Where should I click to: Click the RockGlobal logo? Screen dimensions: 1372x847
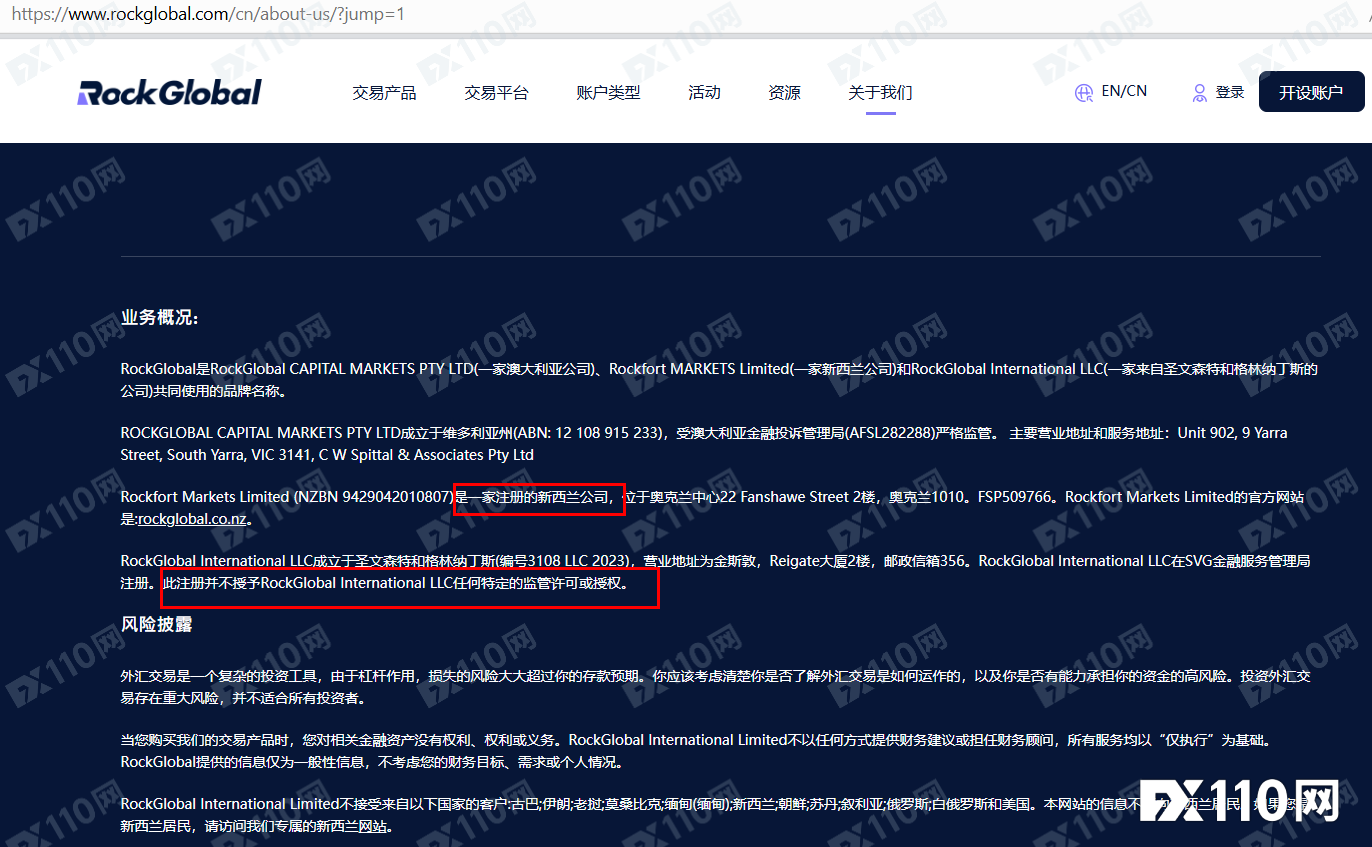169,93
